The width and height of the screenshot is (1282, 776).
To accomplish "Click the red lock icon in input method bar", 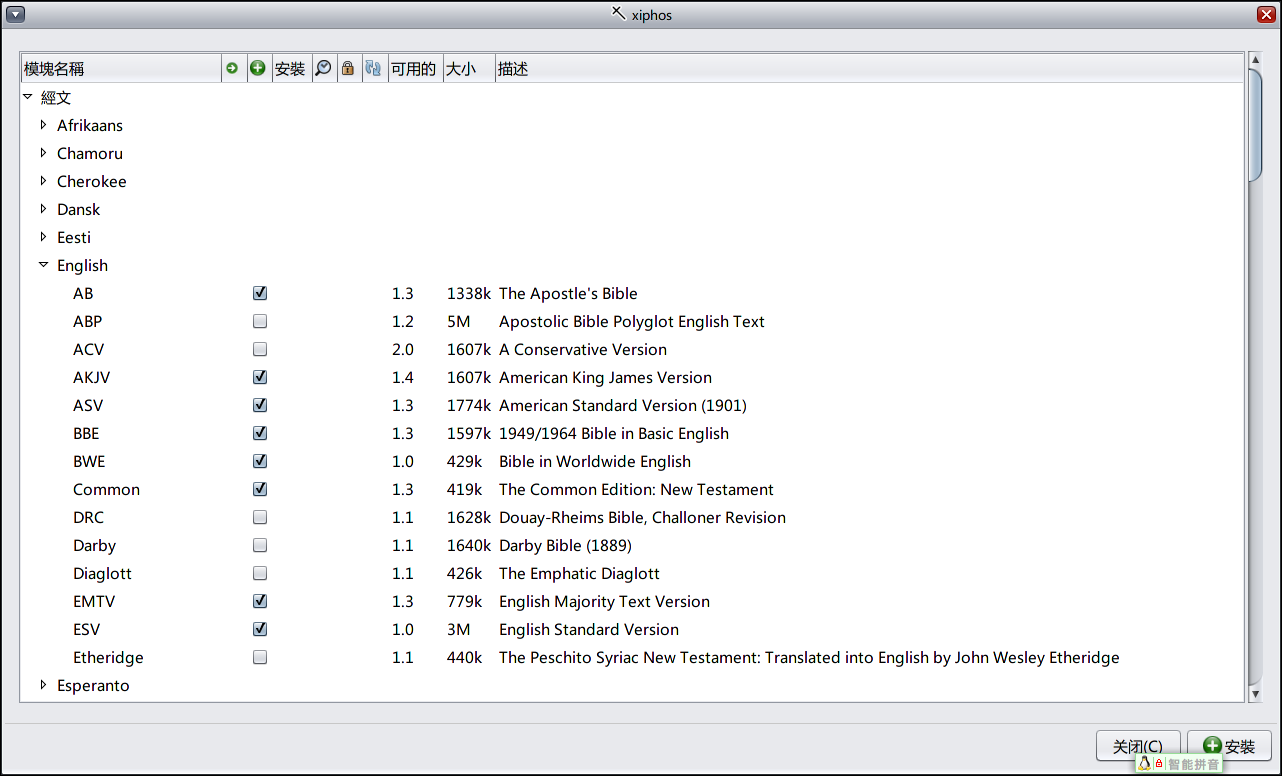I will coord(1159,764).
